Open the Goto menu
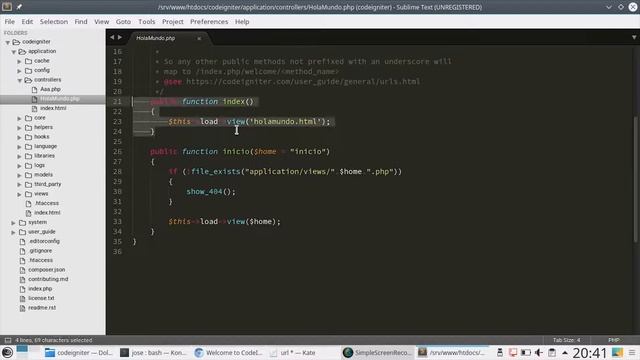The height and width of the screenshot is (360, 640). 123,22
